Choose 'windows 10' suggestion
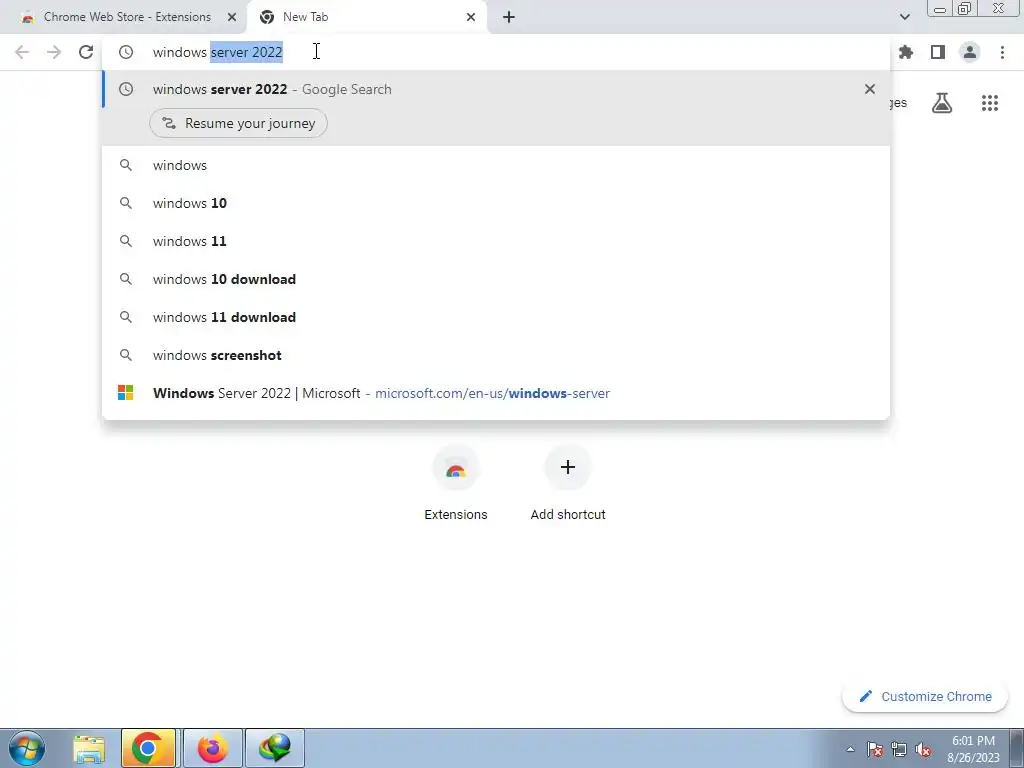Image resolution: width=1024 pixels, height=768 pixels. point(496,203)
